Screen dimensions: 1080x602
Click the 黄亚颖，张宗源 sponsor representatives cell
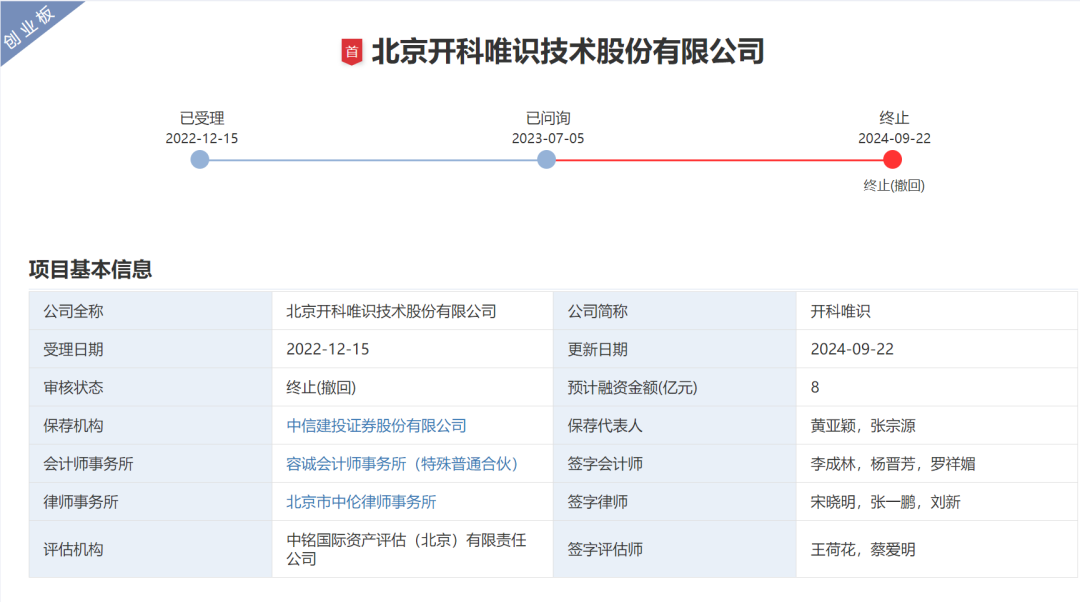[862, 426]
